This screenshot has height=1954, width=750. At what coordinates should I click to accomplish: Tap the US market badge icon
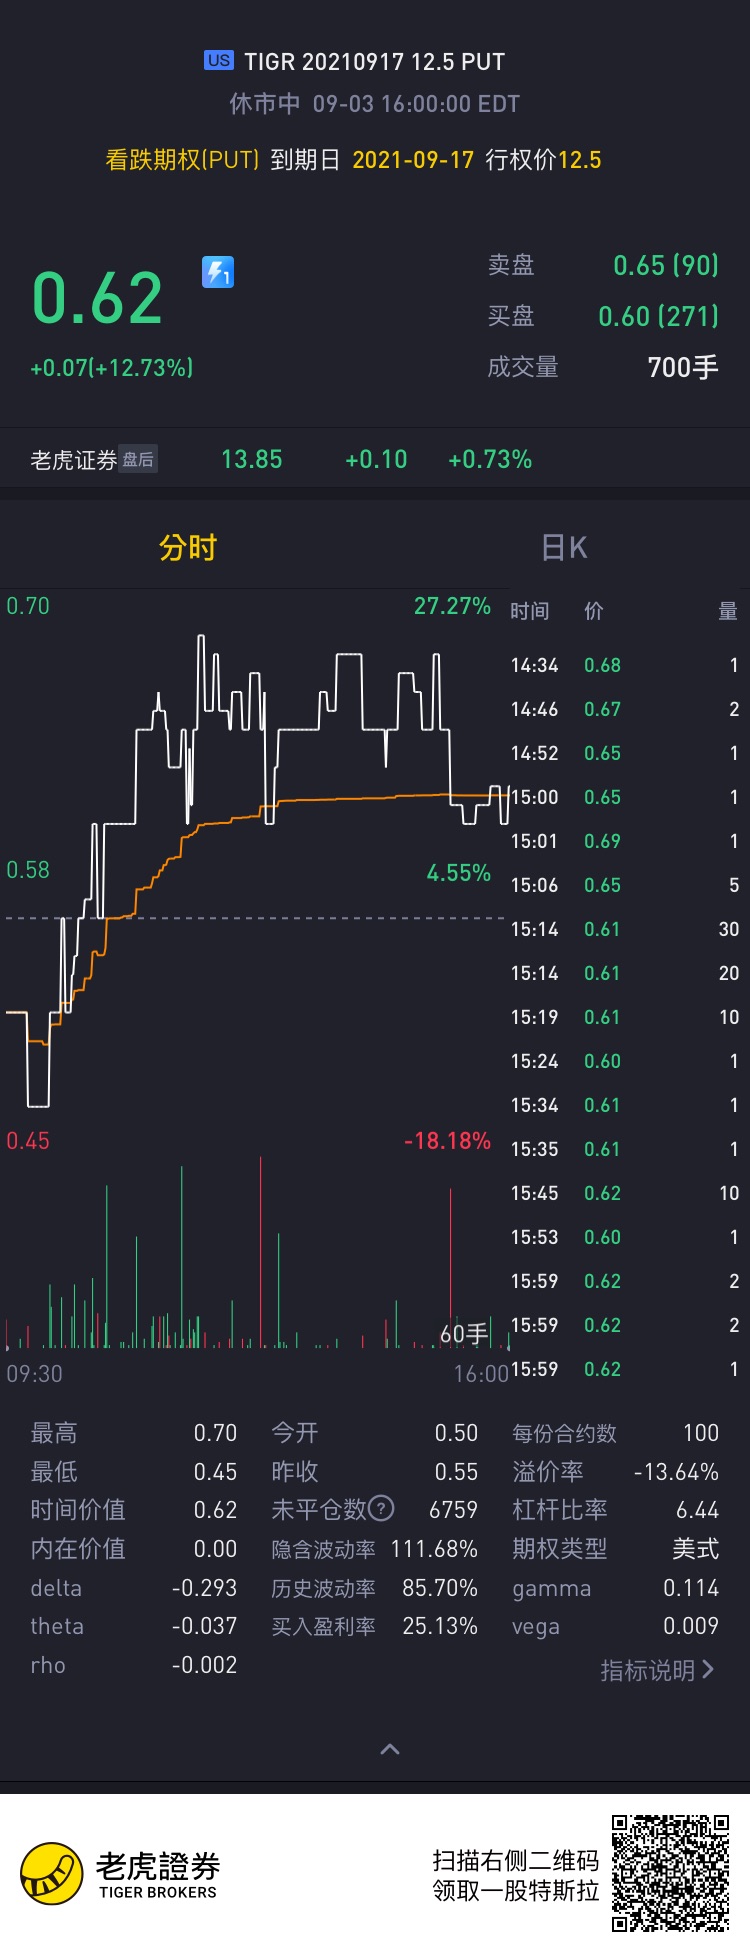click(x=219, y=60)
